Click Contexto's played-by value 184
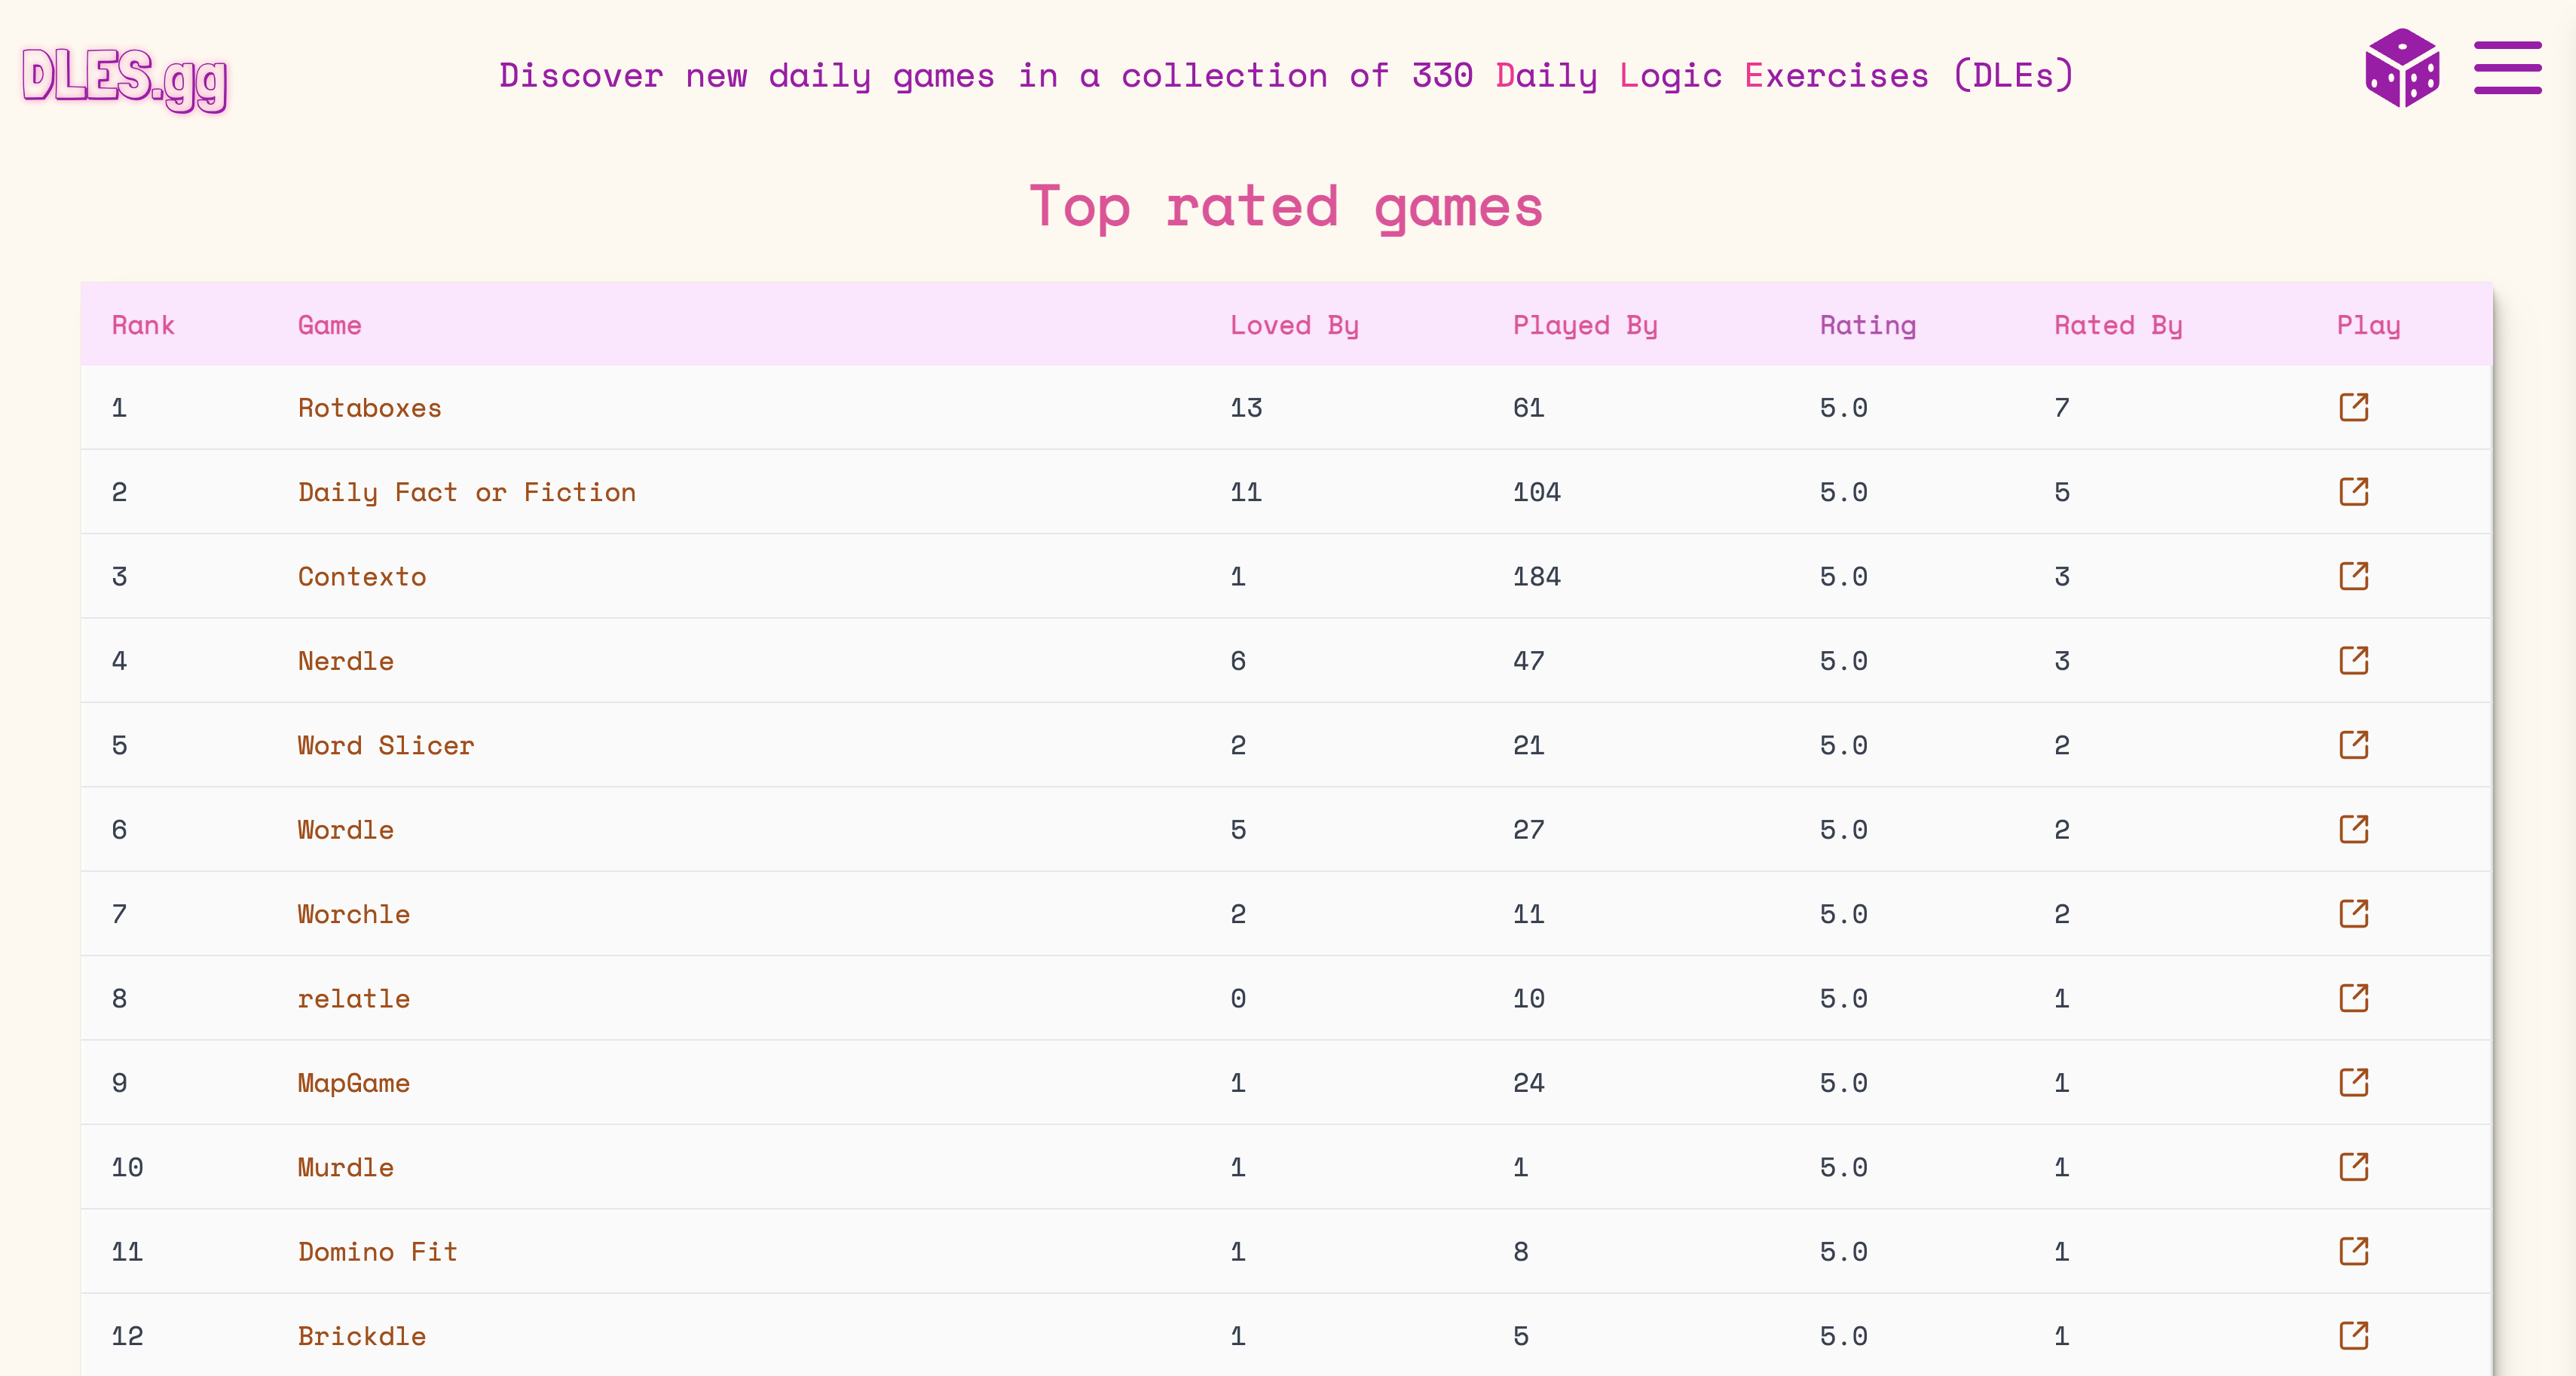The height and width of the screenshot is (1376, 2576). click(1536, 577)
